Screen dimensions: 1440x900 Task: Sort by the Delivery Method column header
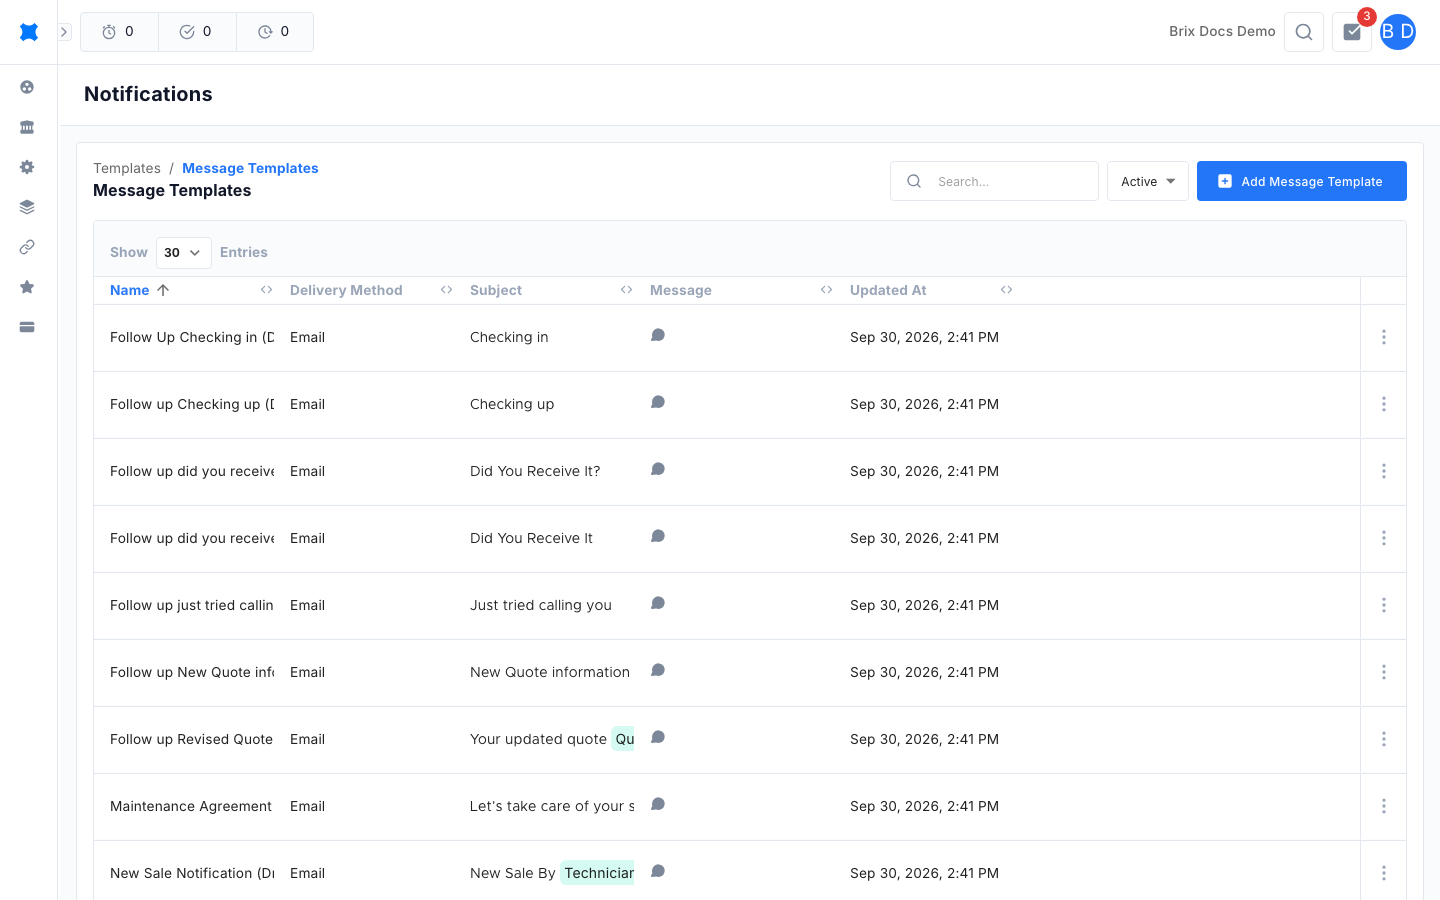346,290
